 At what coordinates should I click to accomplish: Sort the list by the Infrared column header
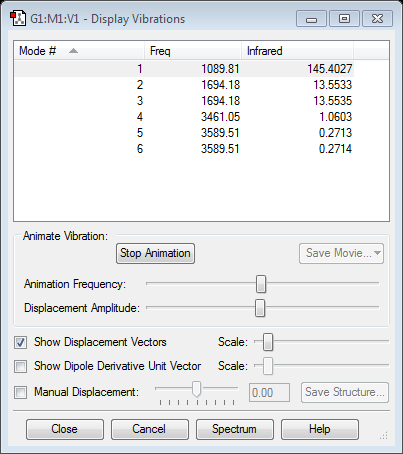tap(297, 51)
